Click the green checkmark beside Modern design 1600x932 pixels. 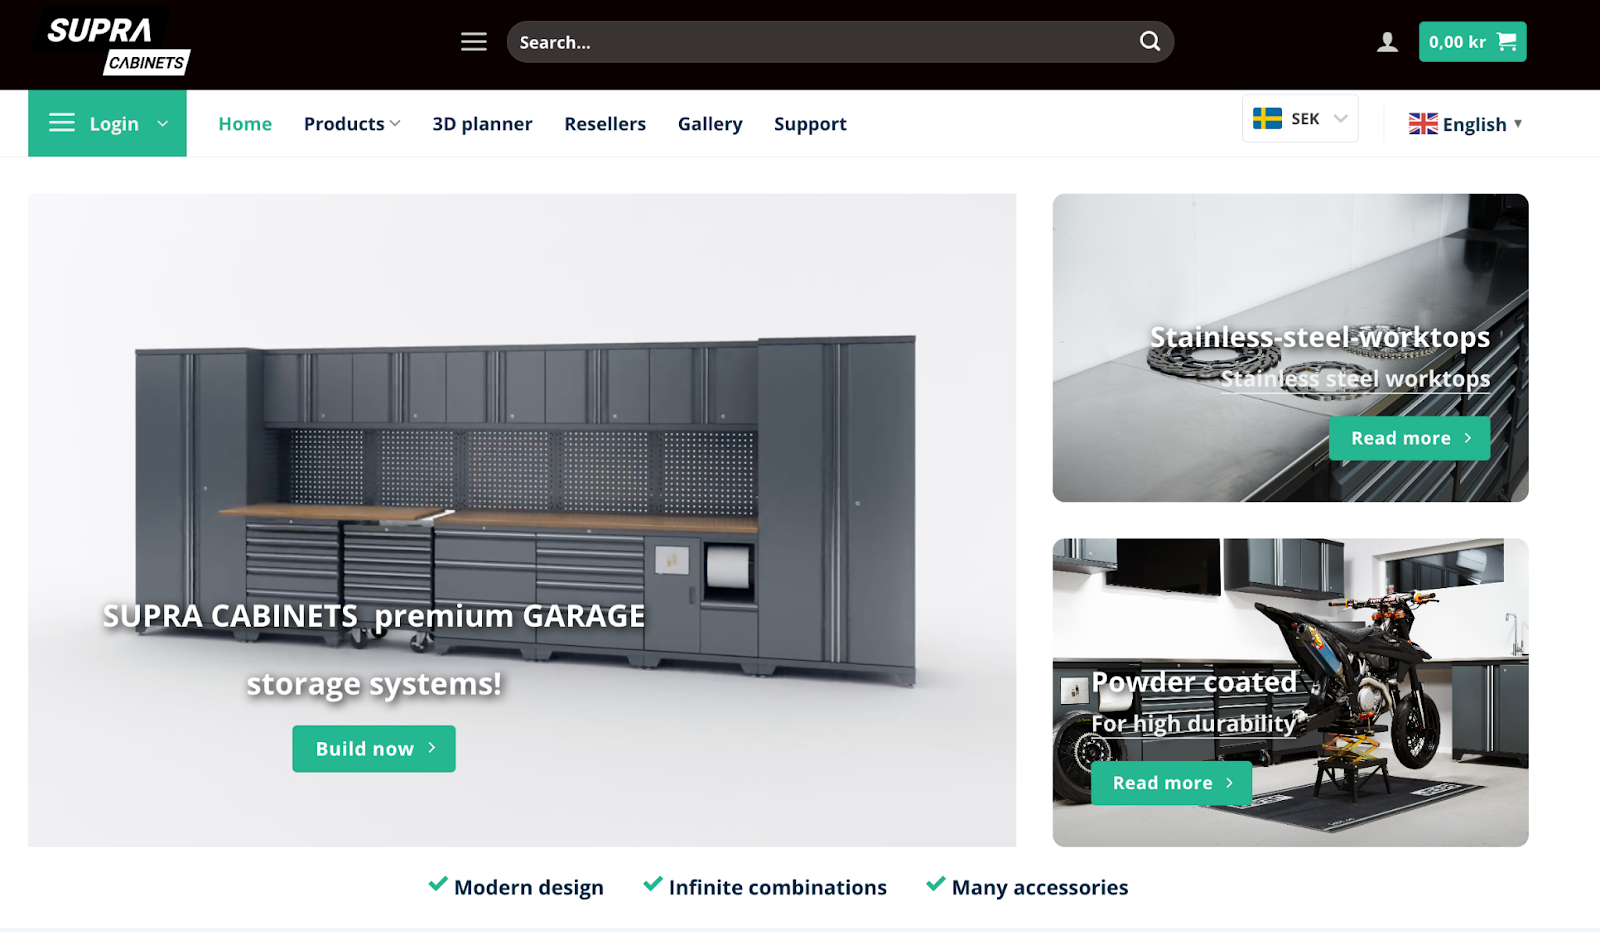pos(436,884)
